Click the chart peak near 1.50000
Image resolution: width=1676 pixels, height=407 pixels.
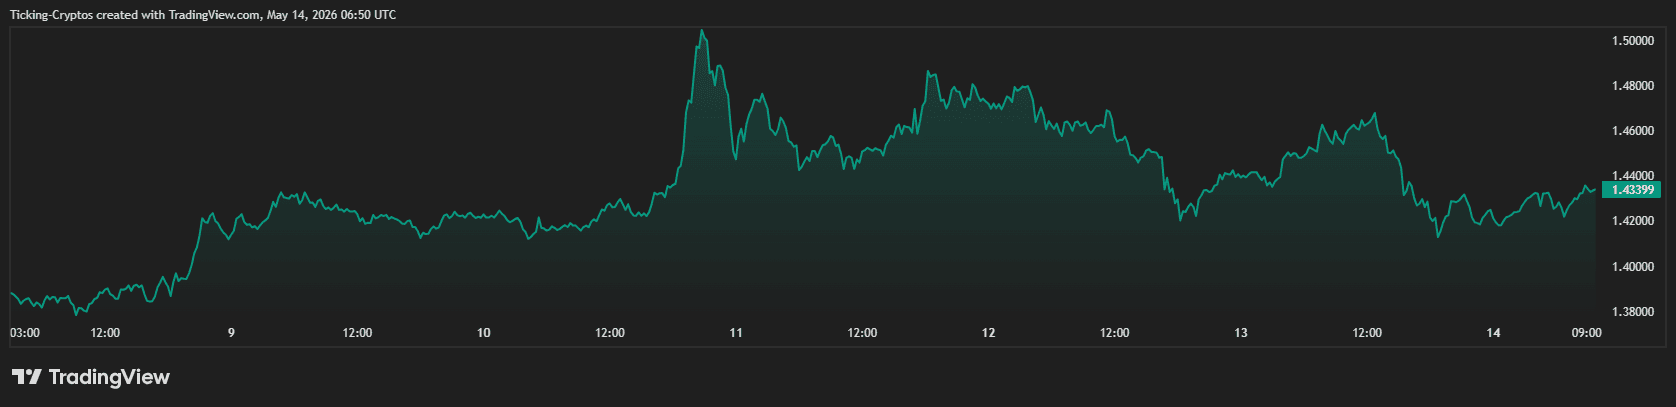point(703,31)
